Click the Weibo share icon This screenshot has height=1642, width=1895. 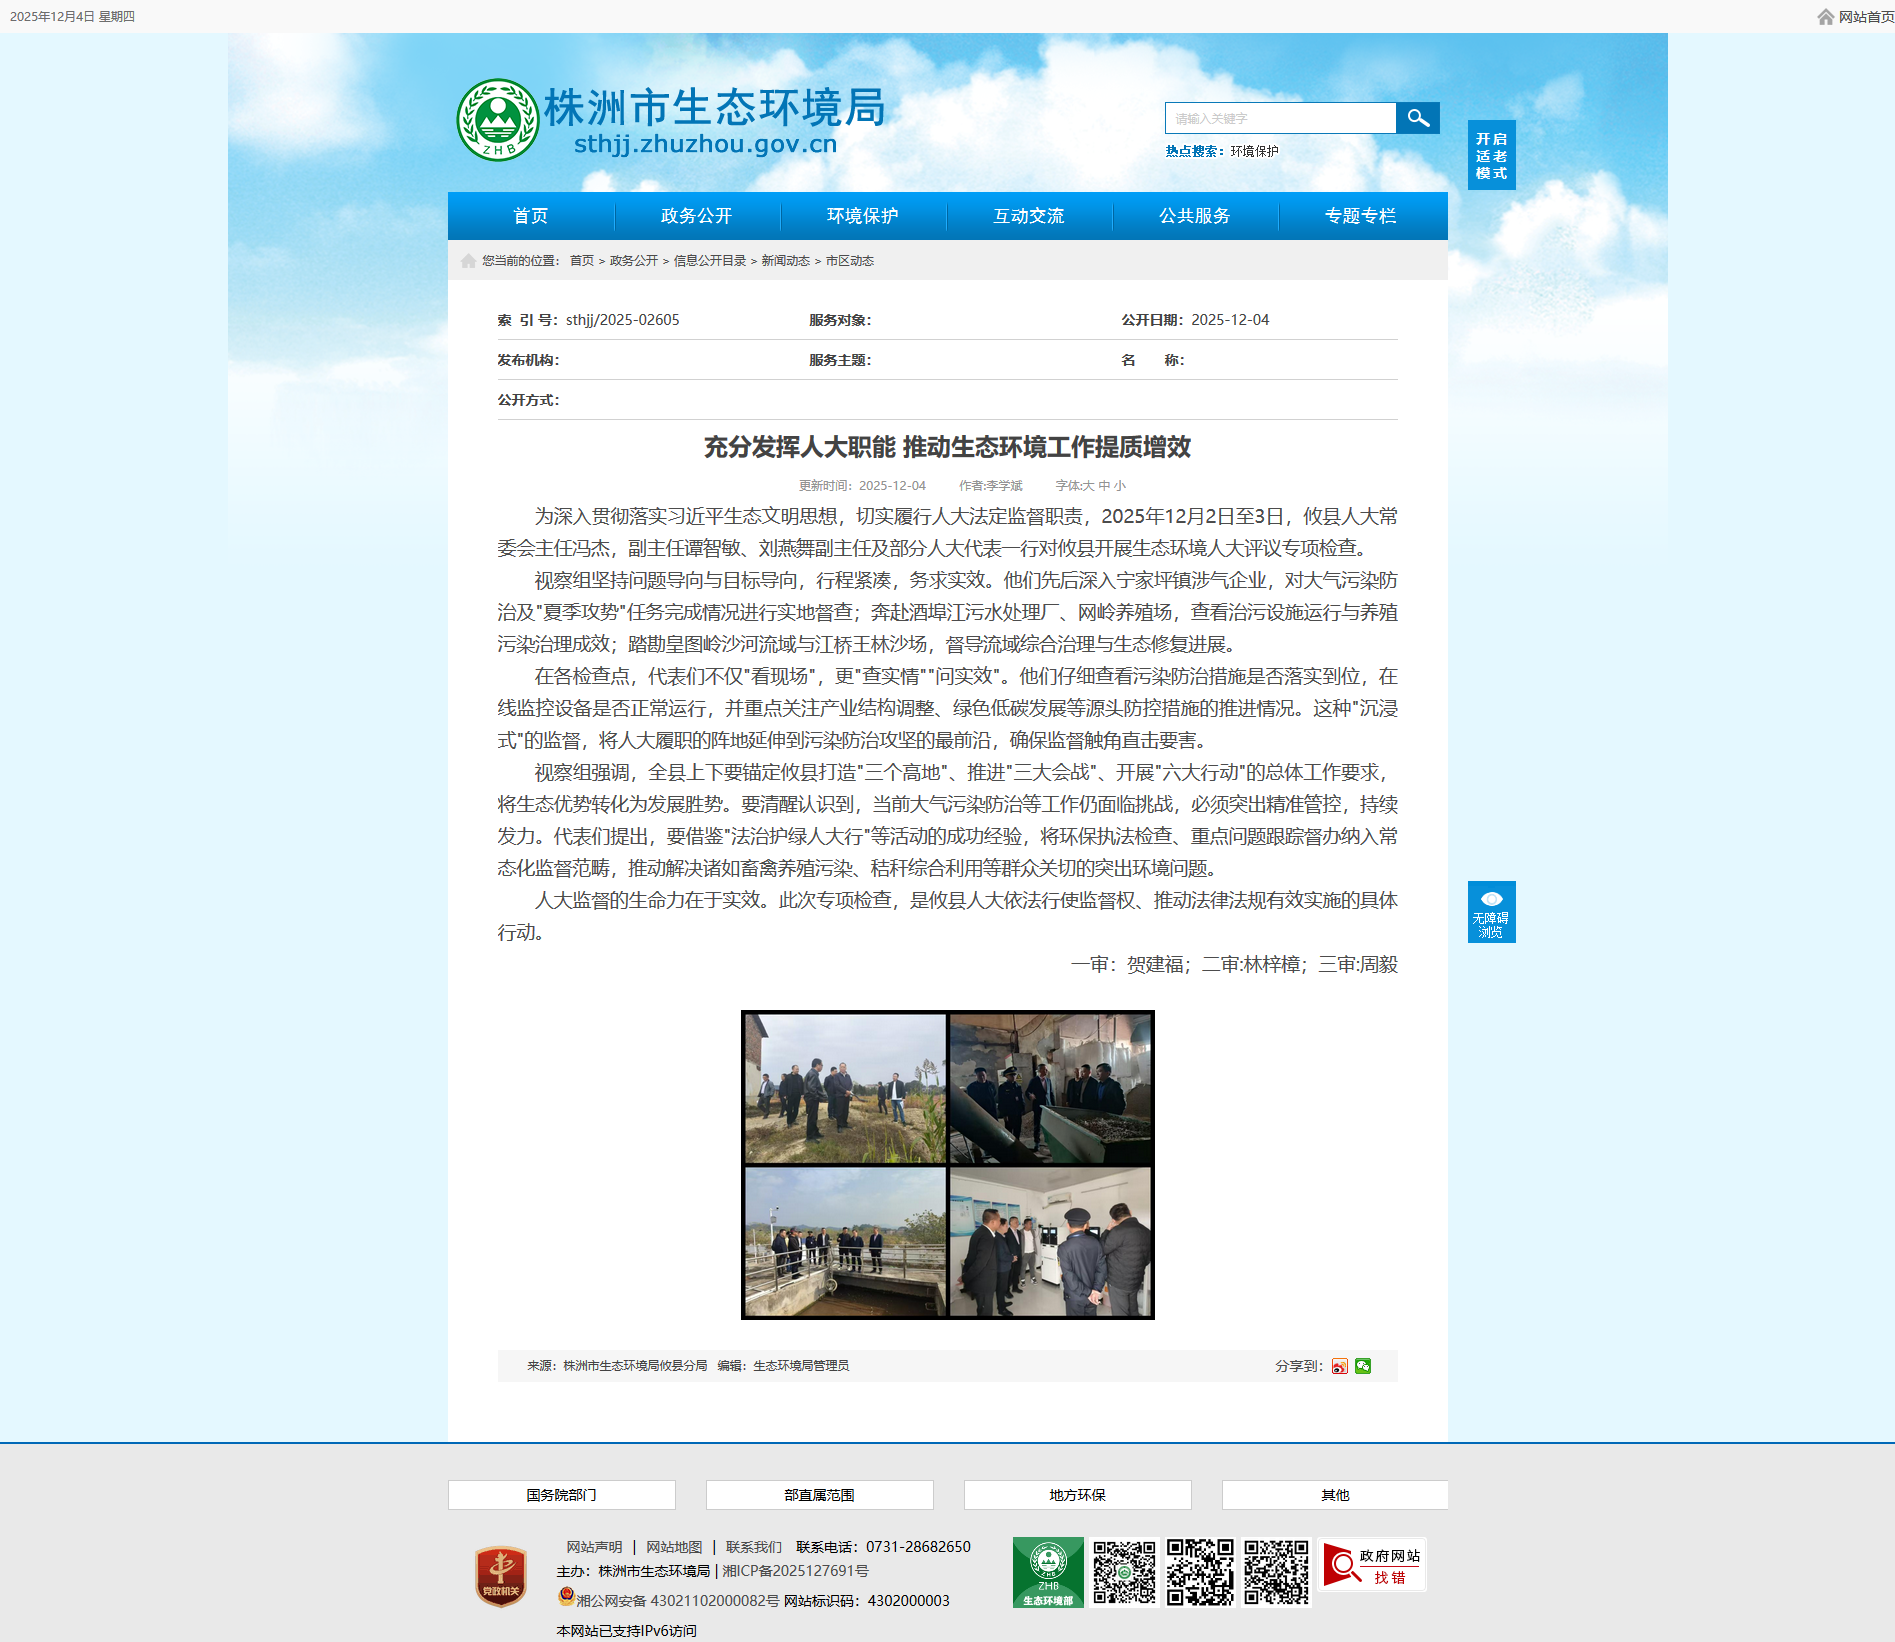[1339, 1366]
